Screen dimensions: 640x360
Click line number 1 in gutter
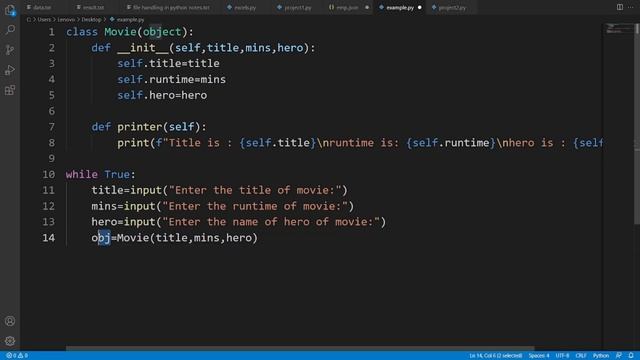click(51, 32)
